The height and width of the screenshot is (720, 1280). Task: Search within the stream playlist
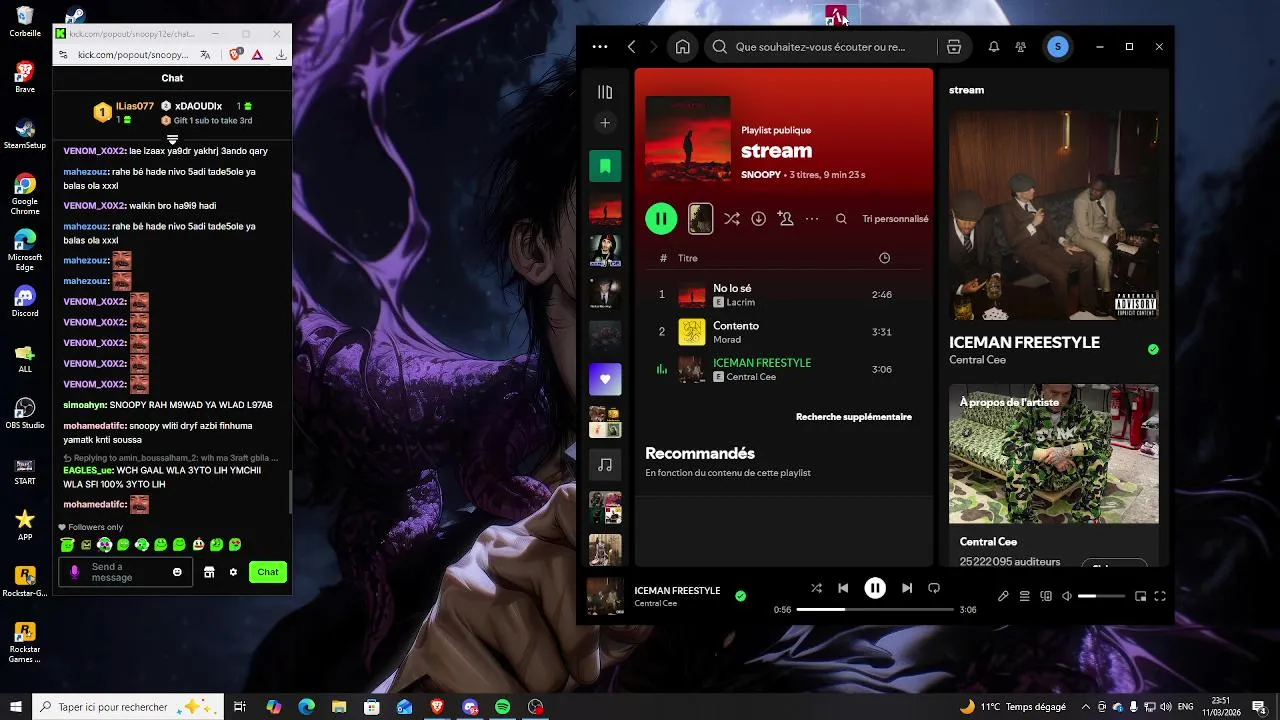point(841,219)
